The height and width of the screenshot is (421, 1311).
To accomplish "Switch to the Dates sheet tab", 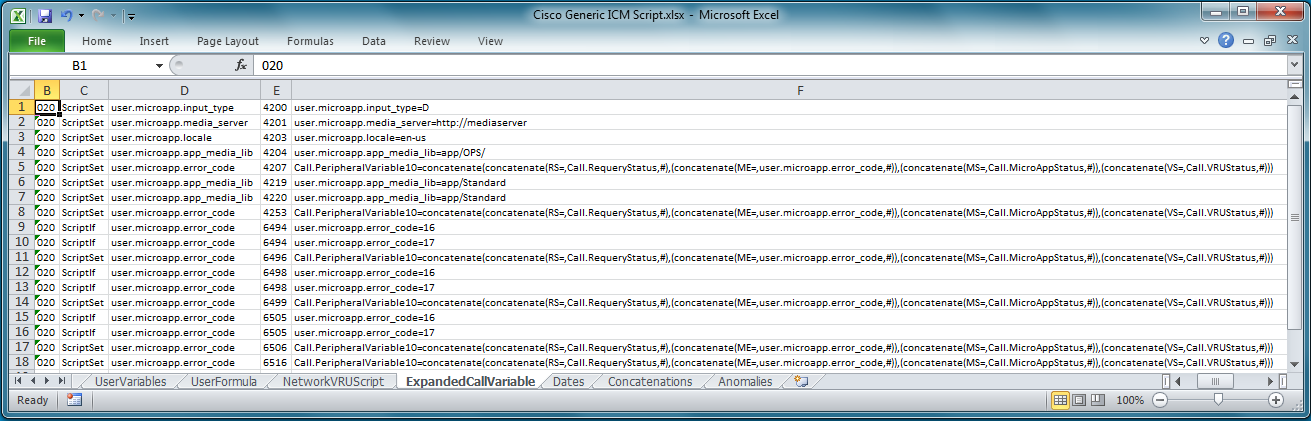I will click(x=568, y=381).
